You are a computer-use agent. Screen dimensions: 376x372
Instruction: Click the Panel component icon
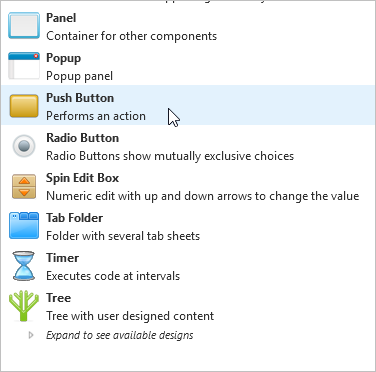pyautogui.click(x=24, y=26)
